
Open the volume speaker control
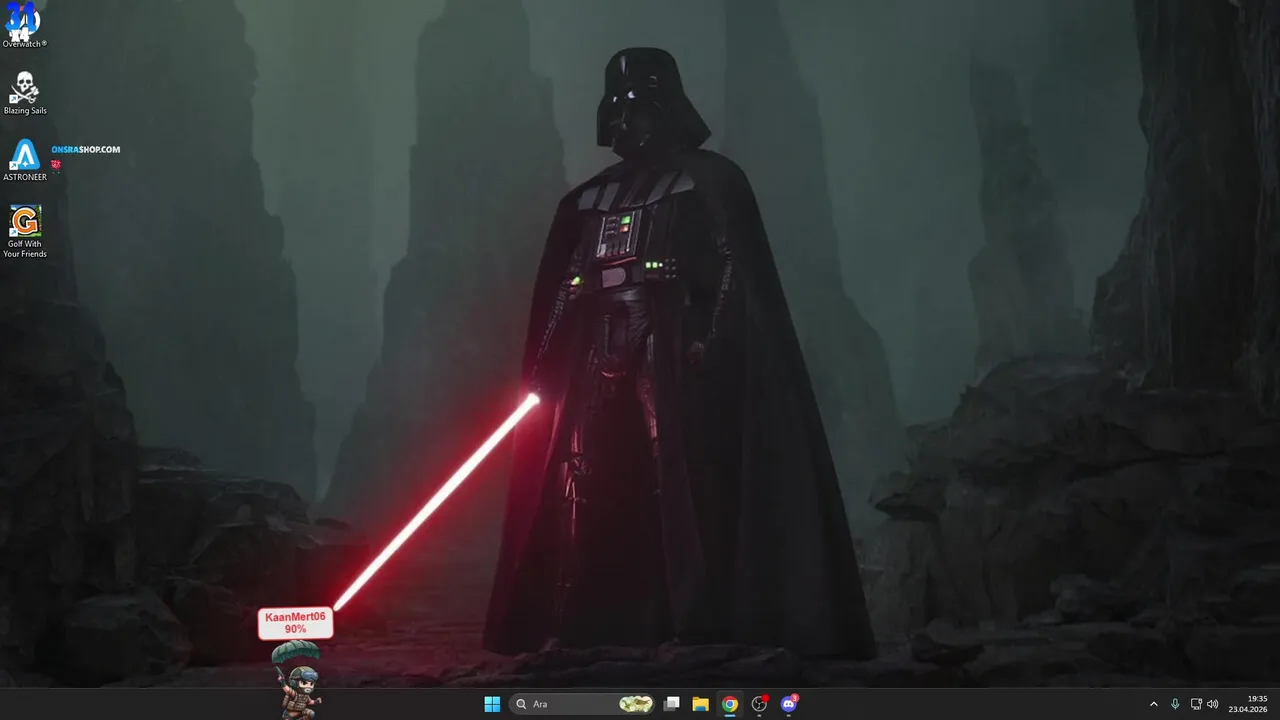pos(1213,704)
